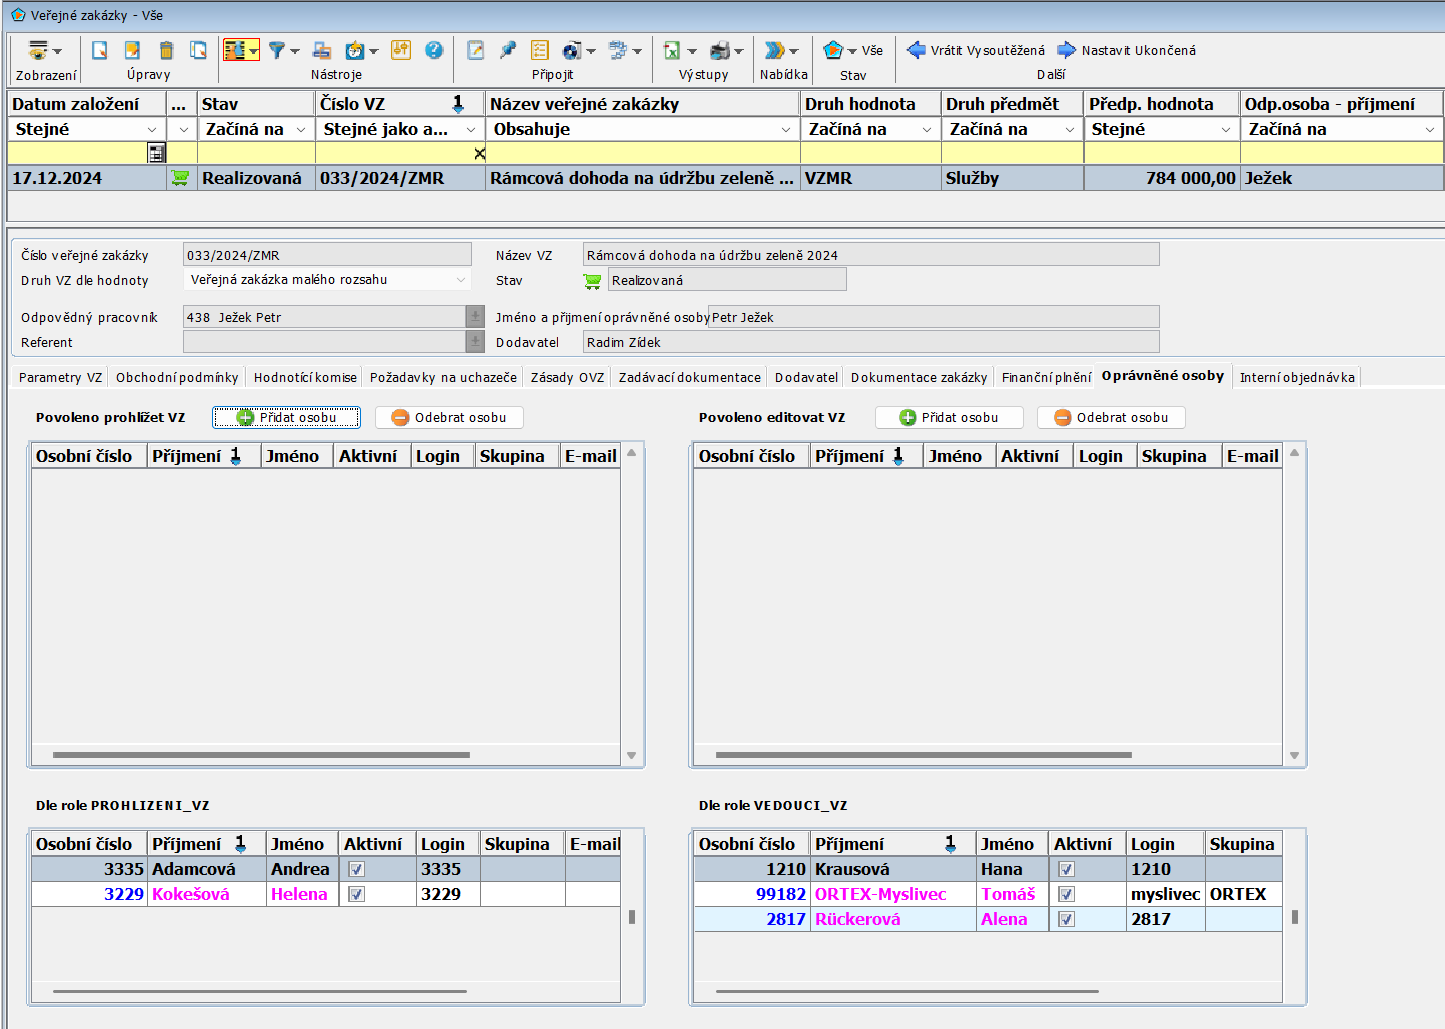Open the Obsahuje filter dropdown
Image resolution: width=1445 pixels, height=1029 pixels.
pos(785,130)
